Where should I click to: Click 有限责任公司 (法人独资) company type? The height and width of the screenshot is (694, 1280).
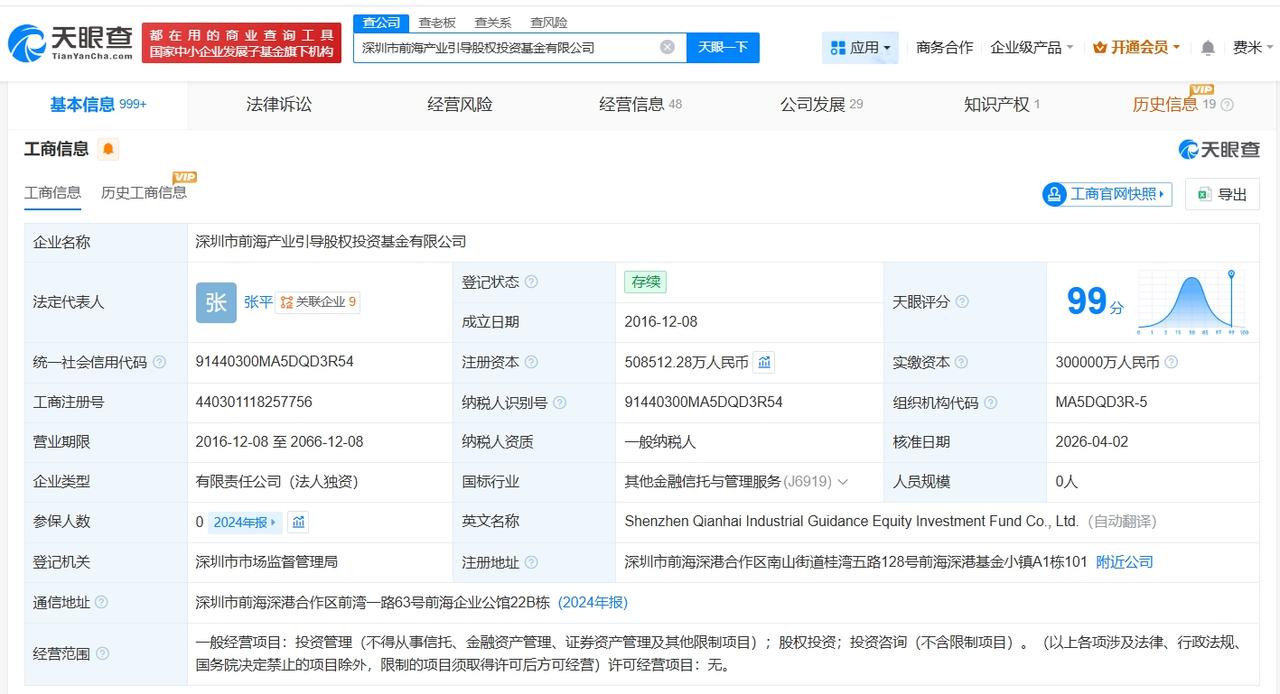[277, 482]
